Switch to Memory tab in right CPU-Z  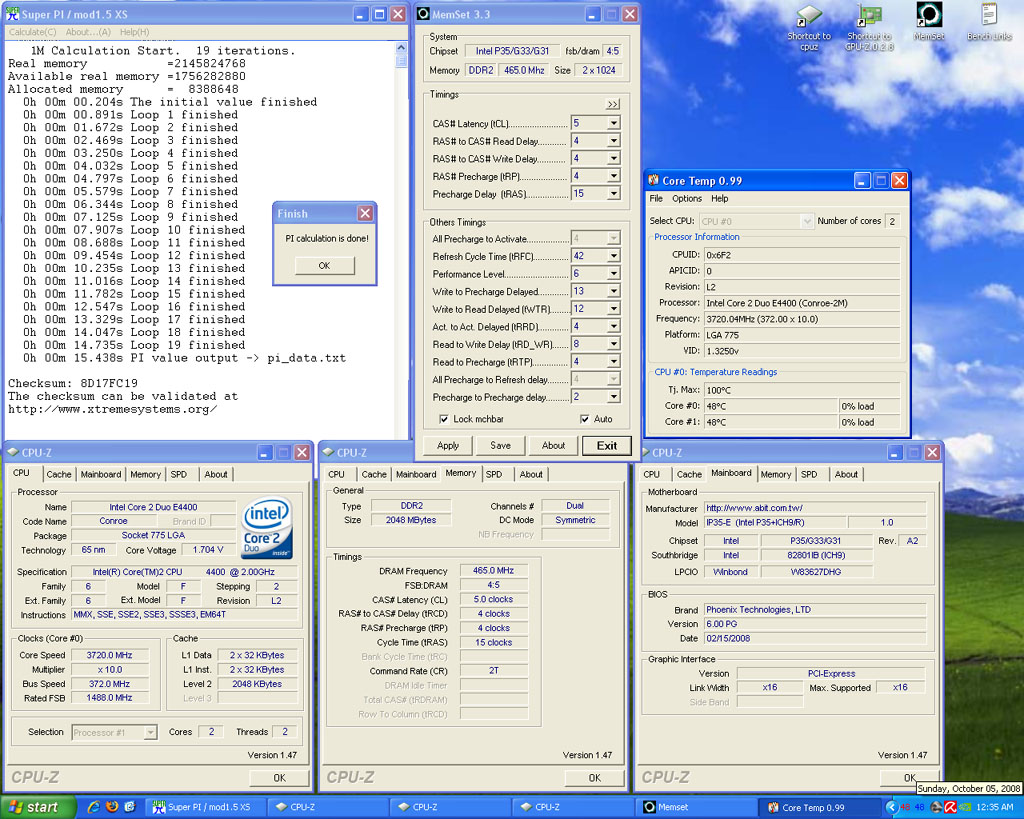point(776,475)
